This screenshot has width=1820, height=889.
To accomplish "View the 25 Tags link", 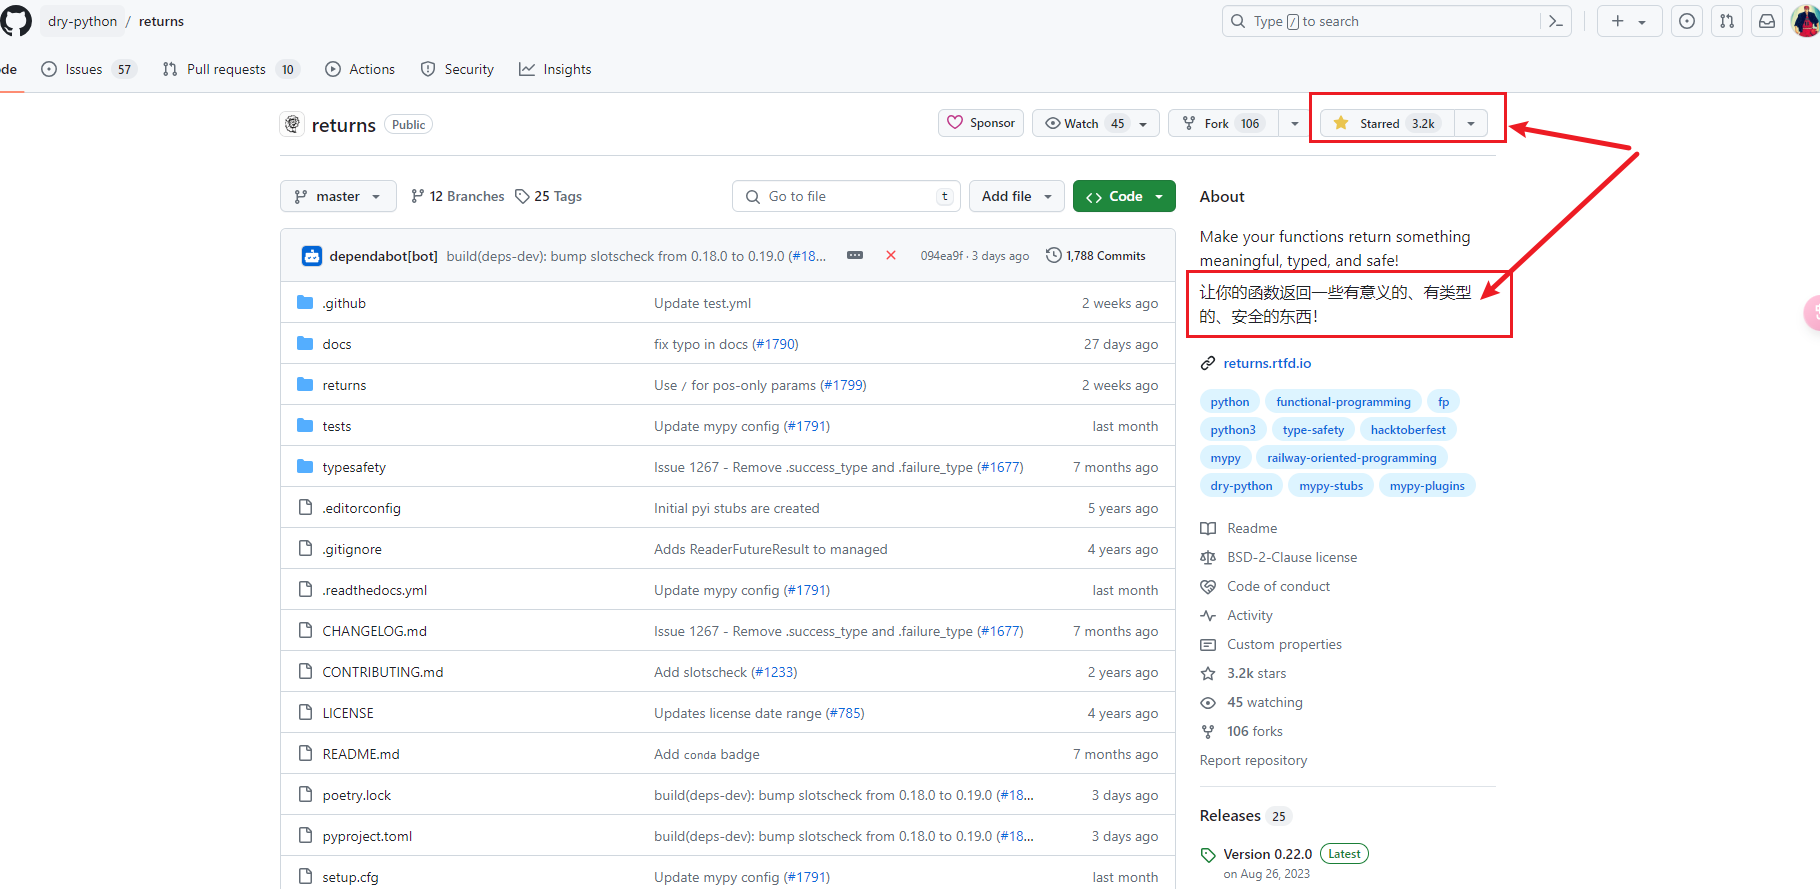I will (548, 196).
